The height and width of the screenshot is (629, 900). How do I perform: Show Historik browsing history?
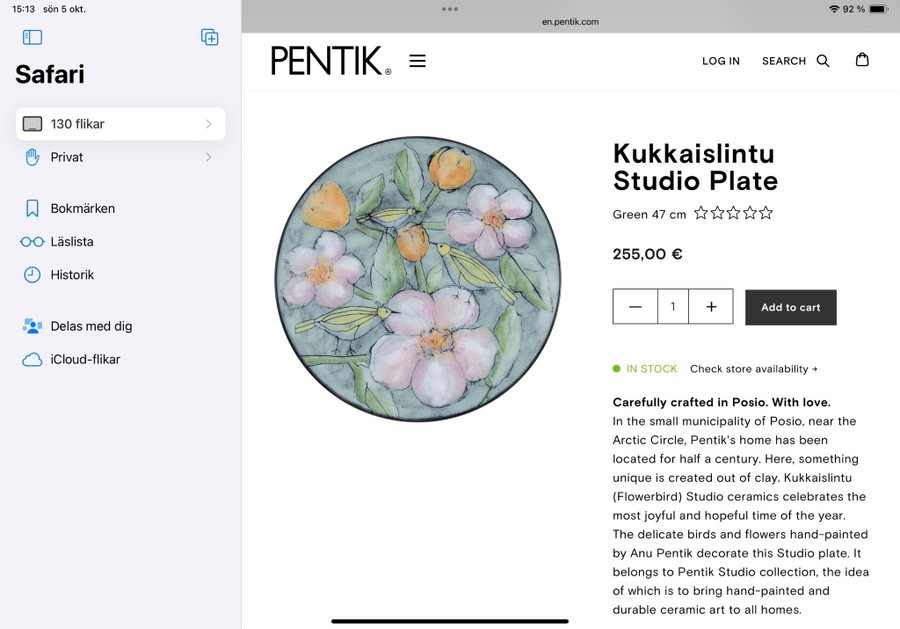[72, 274]
